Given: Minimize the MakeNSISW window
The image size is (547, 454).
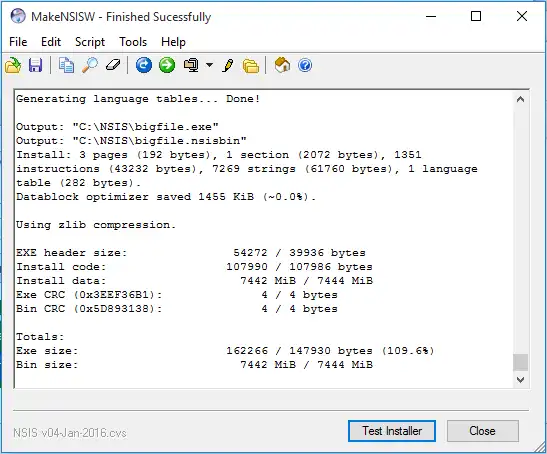Looking at the screenshot, I should [431, 16].
